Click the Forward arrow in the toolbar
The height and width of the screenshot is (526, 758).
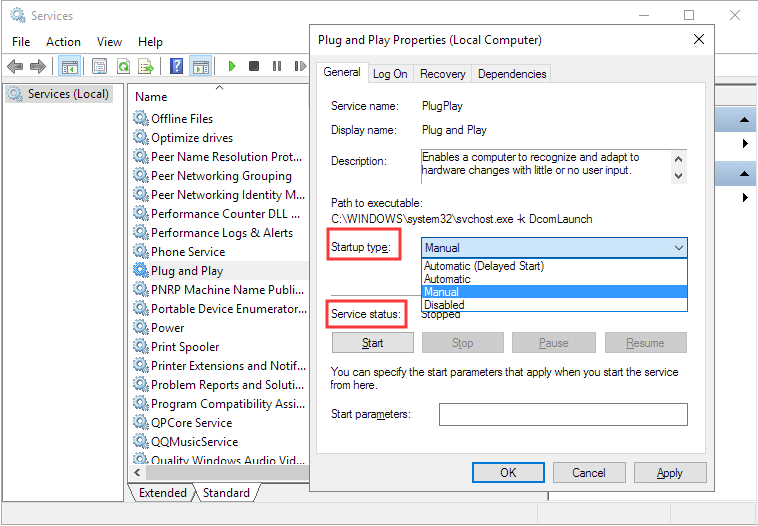(39, 67)
